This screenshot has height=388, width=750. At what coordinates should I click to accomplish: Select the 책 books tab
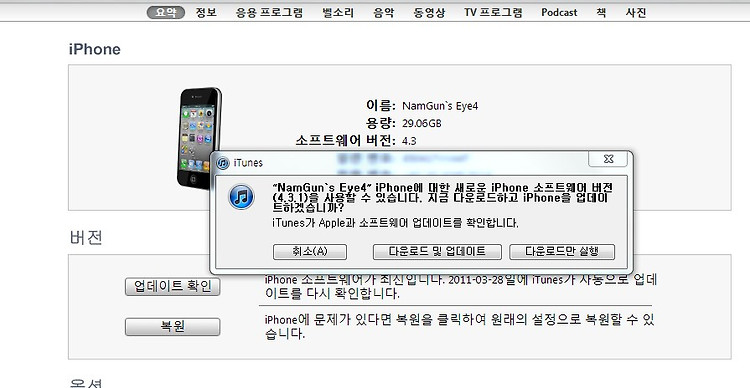tap(601, 12)
